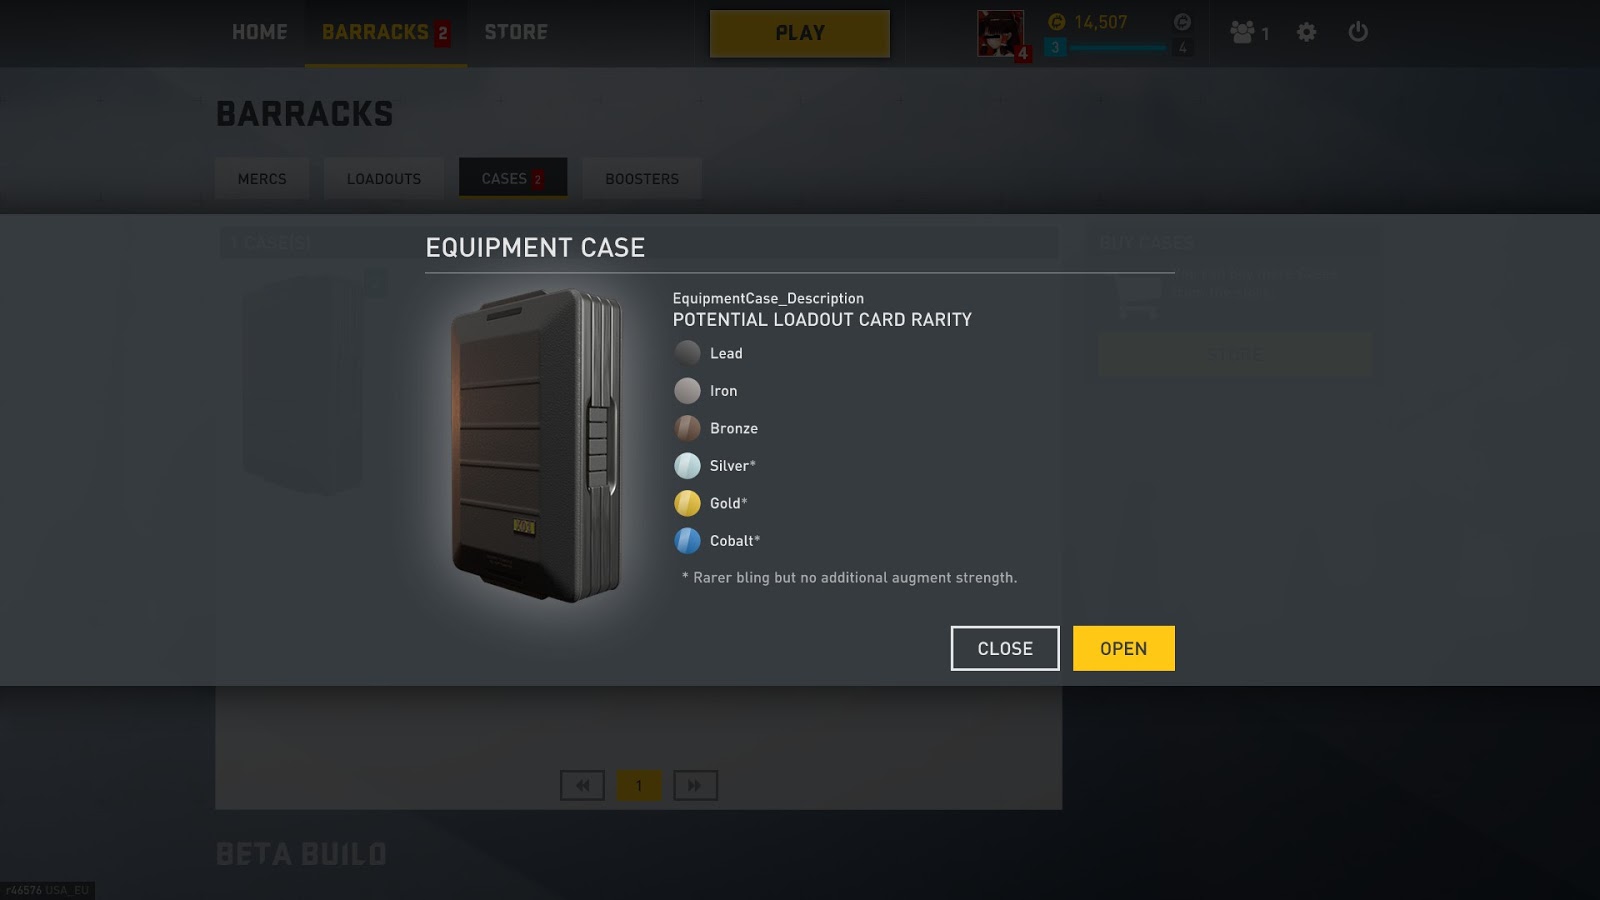
Task: Go to next page arrows
Action: coord(695,785)
